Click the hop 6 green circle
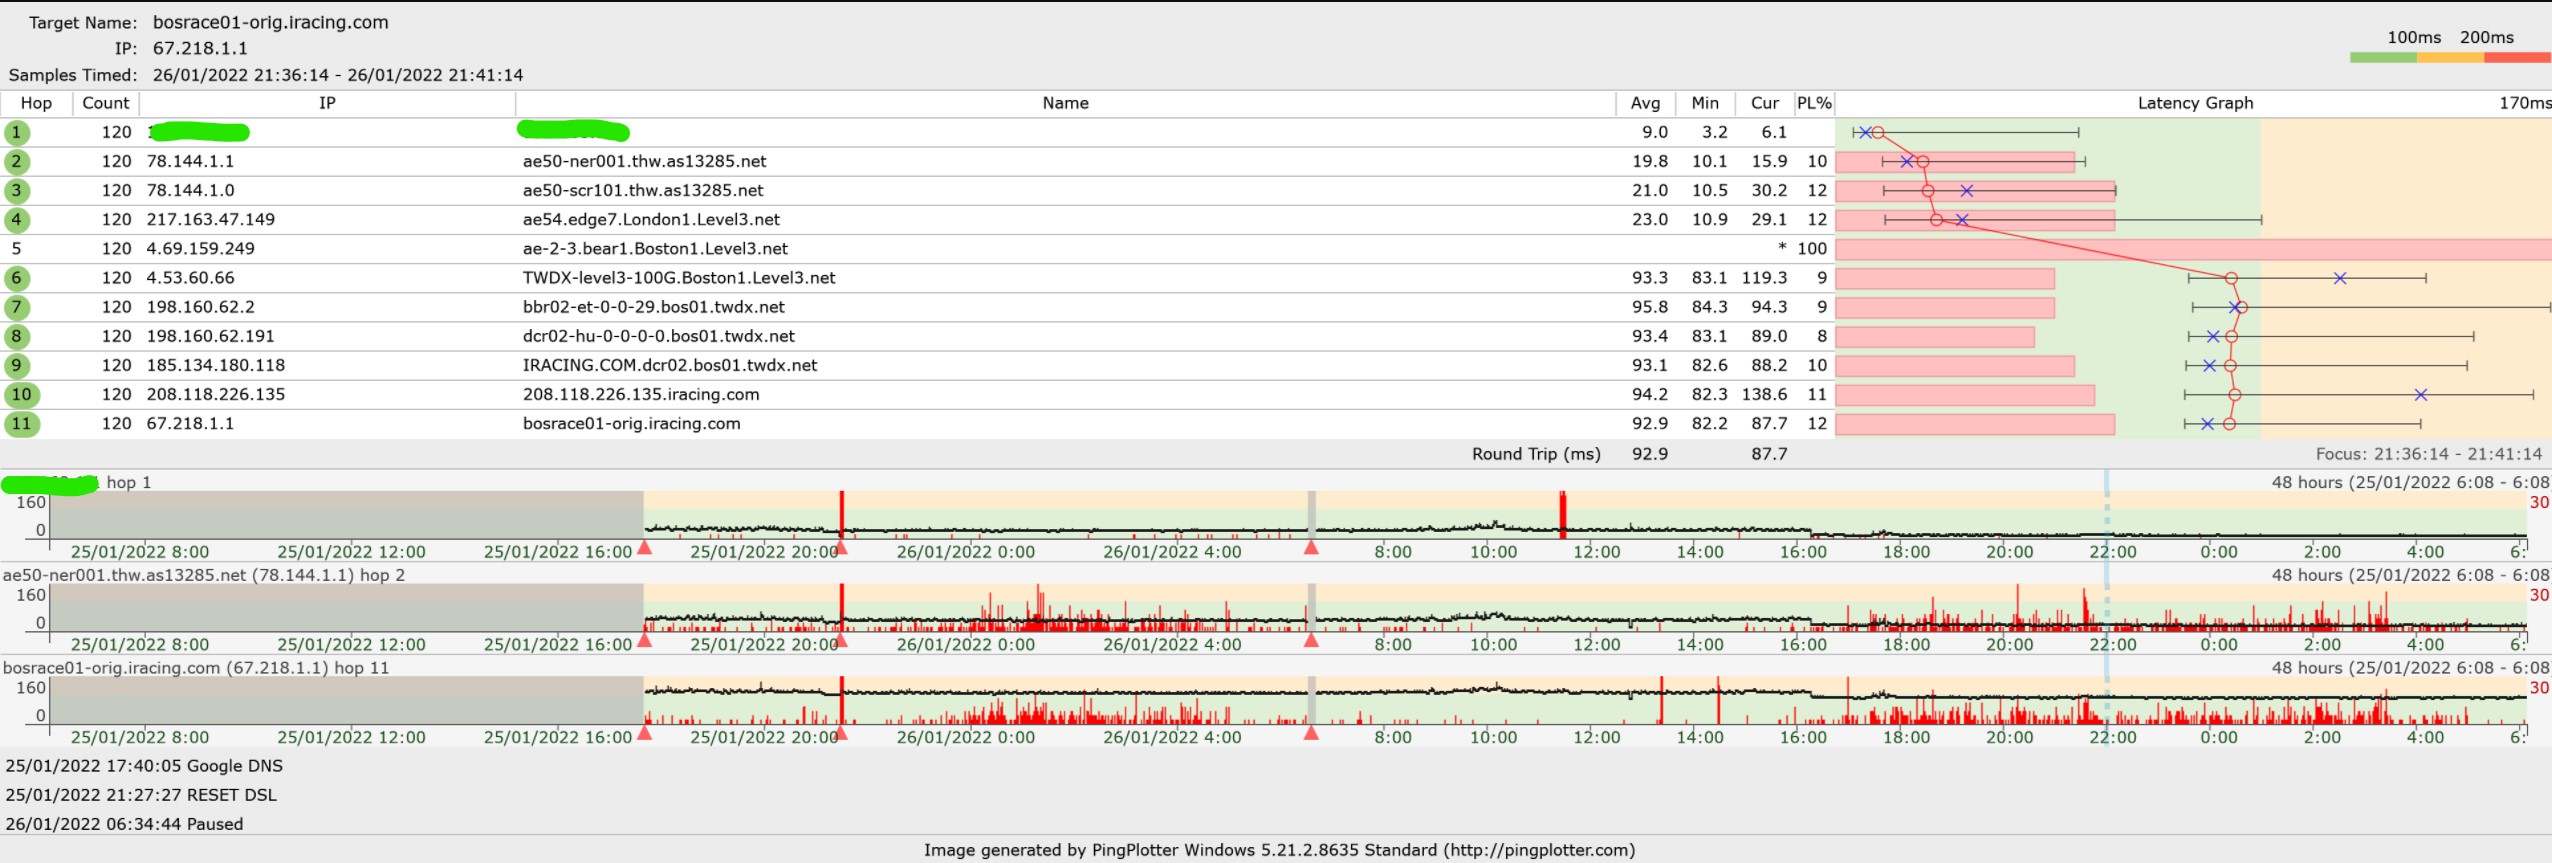Viewport: 2552px width, 863px height. tap(16, 278)
